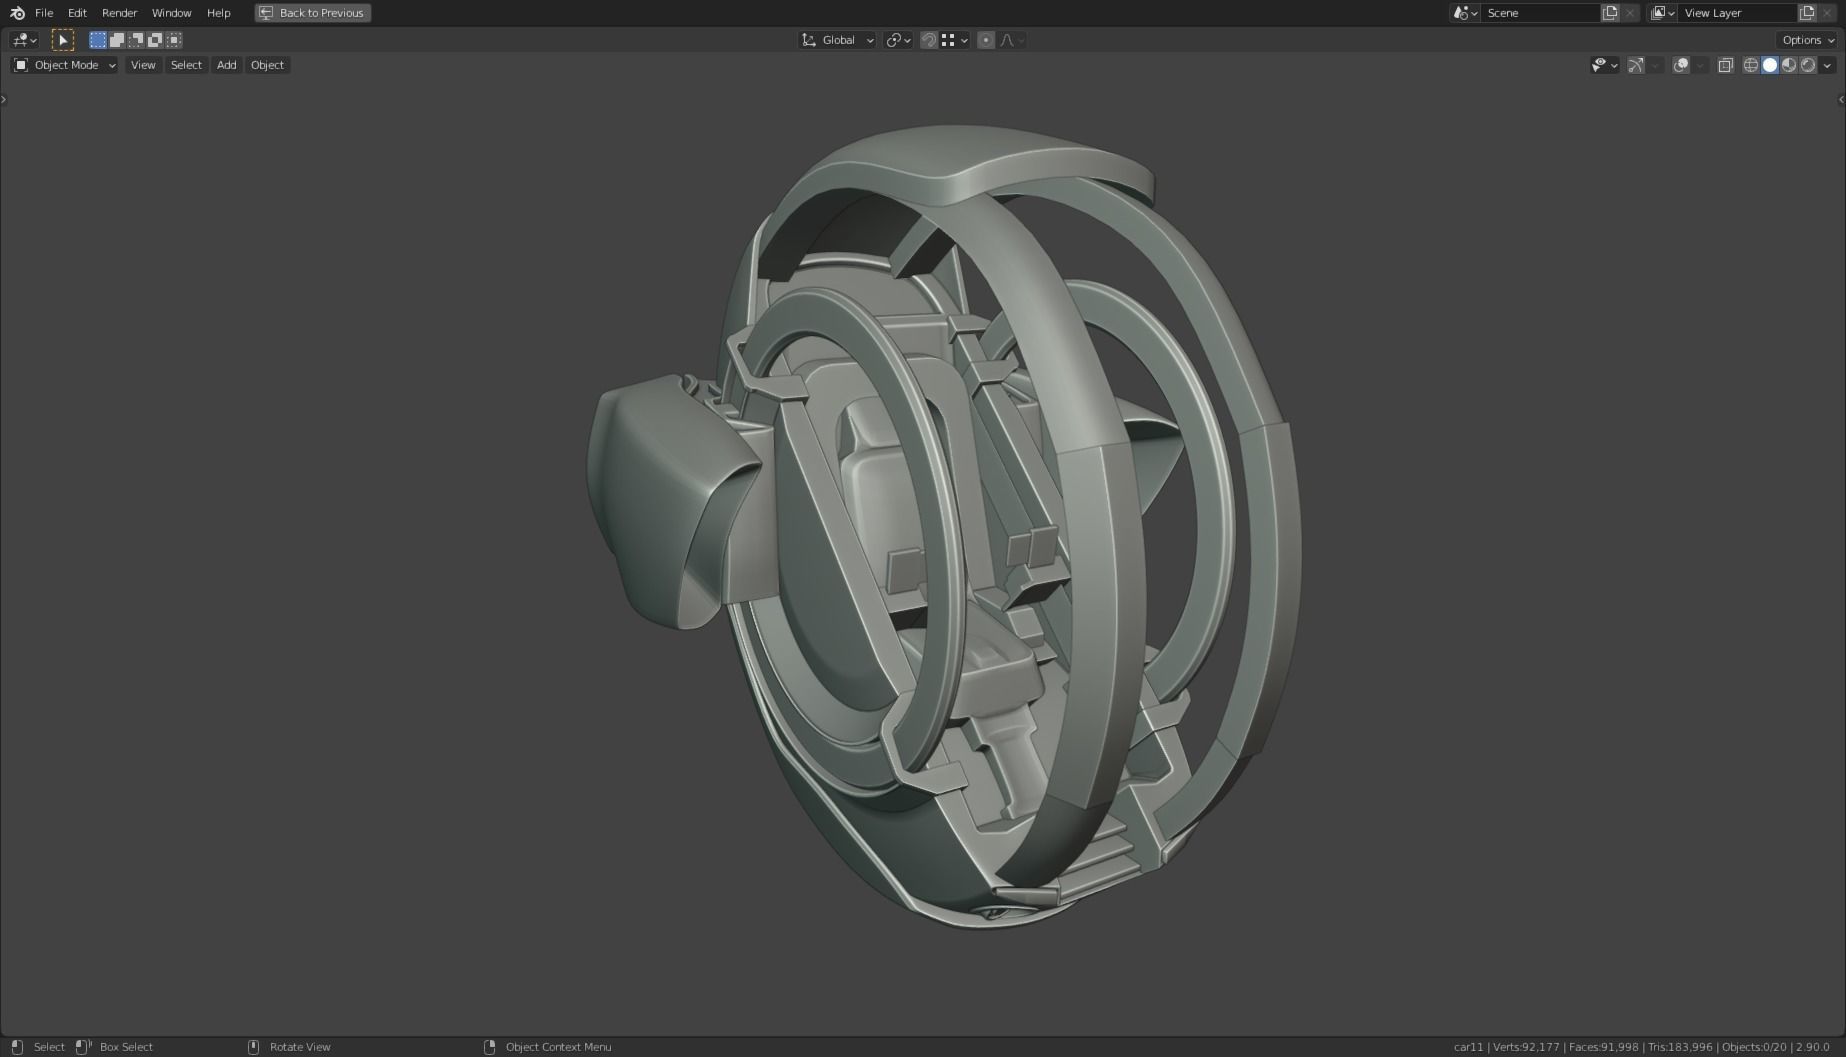Toggle viewport overlays
This screenshot has width=1846, height=1057.
[x=1681, y=65]
